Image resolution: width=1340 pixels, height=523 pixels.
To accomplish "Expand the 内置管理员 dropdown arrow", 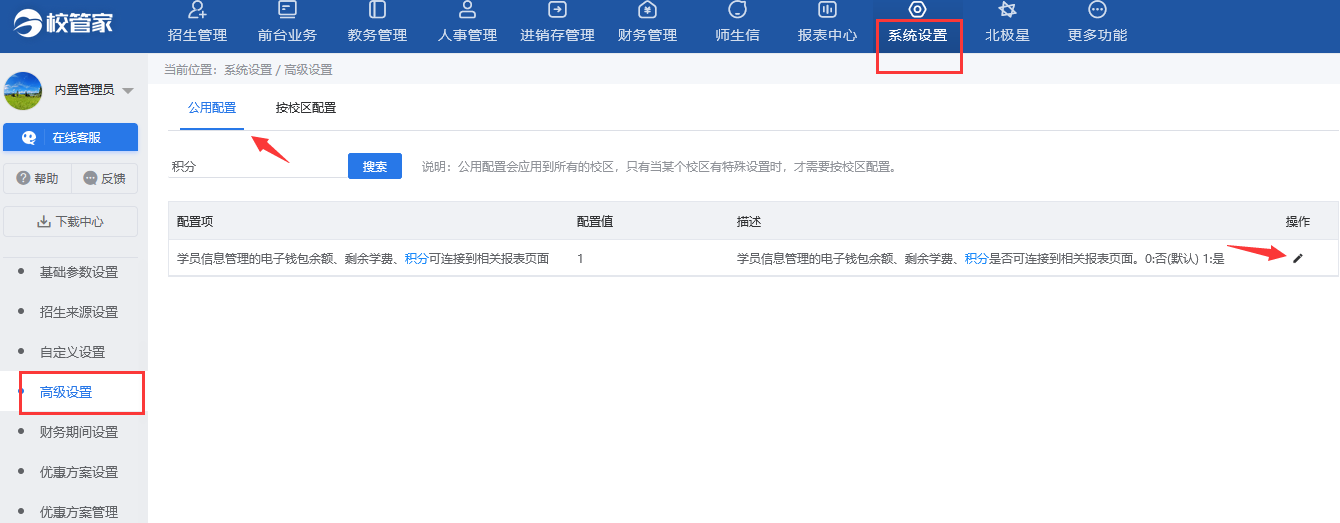I will pyautogui.click(x=128, y=91).
